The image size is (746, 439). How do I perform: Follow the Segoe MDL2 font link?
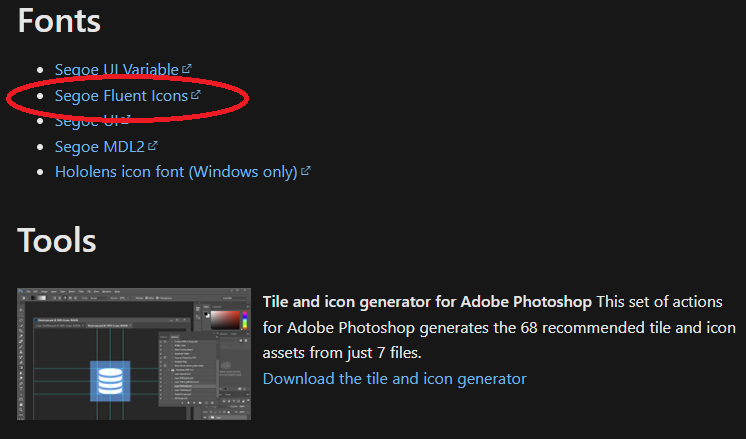point(99,146)
